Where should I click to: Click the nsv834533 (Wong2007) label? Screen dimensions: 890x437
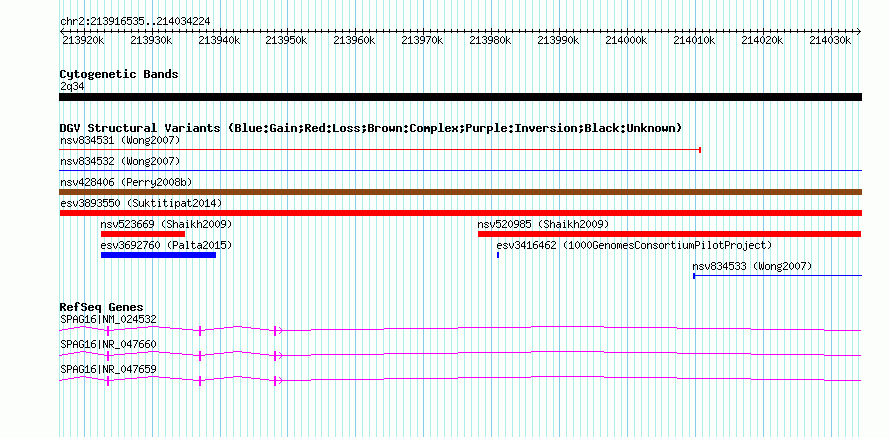click(x=752, y=266)
